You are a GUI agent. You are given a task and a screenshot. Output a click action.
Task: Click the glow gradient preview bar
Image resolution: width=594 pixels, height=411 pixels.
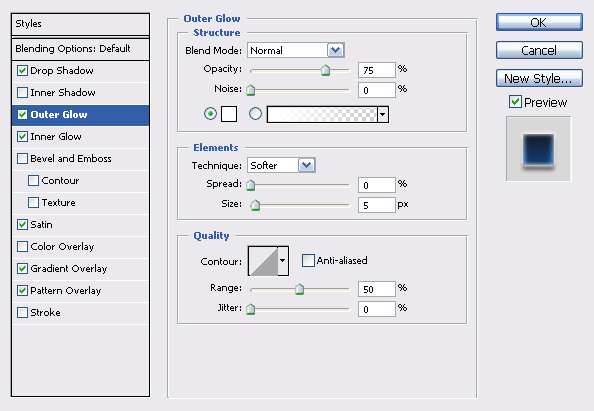pyautogui.click(x=322, y=114)
